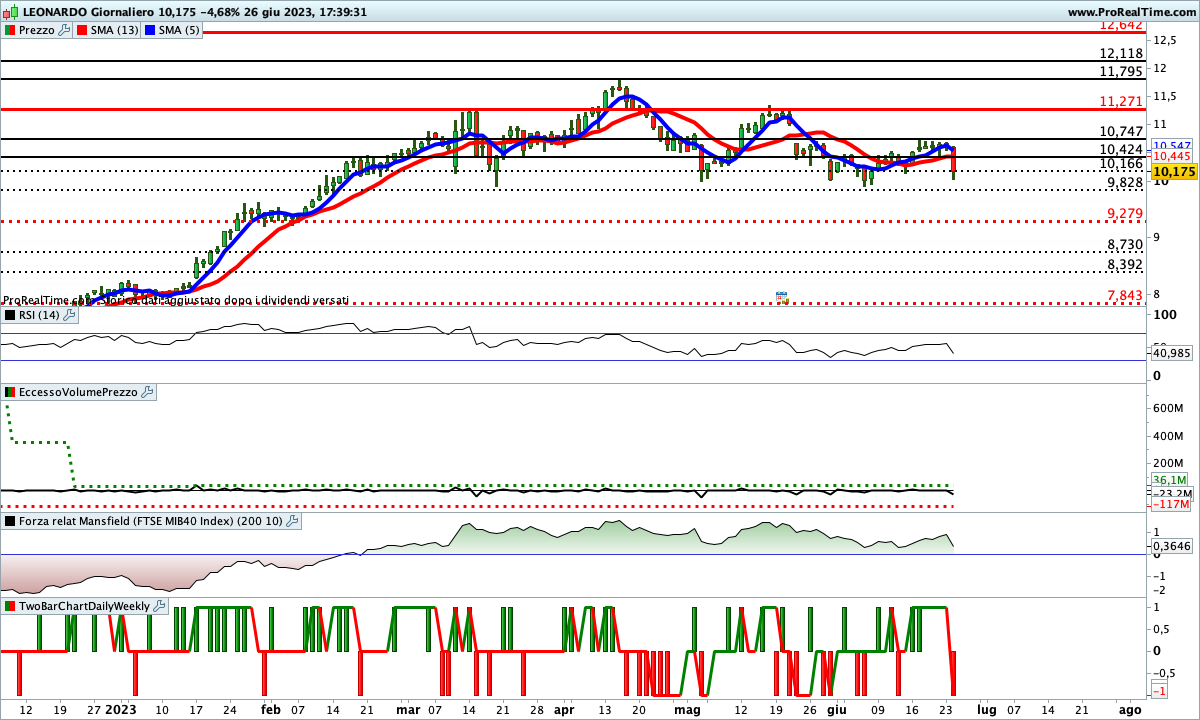Click the red SMA (13) color swatch
1200x720 pixels.
(83, 31)
